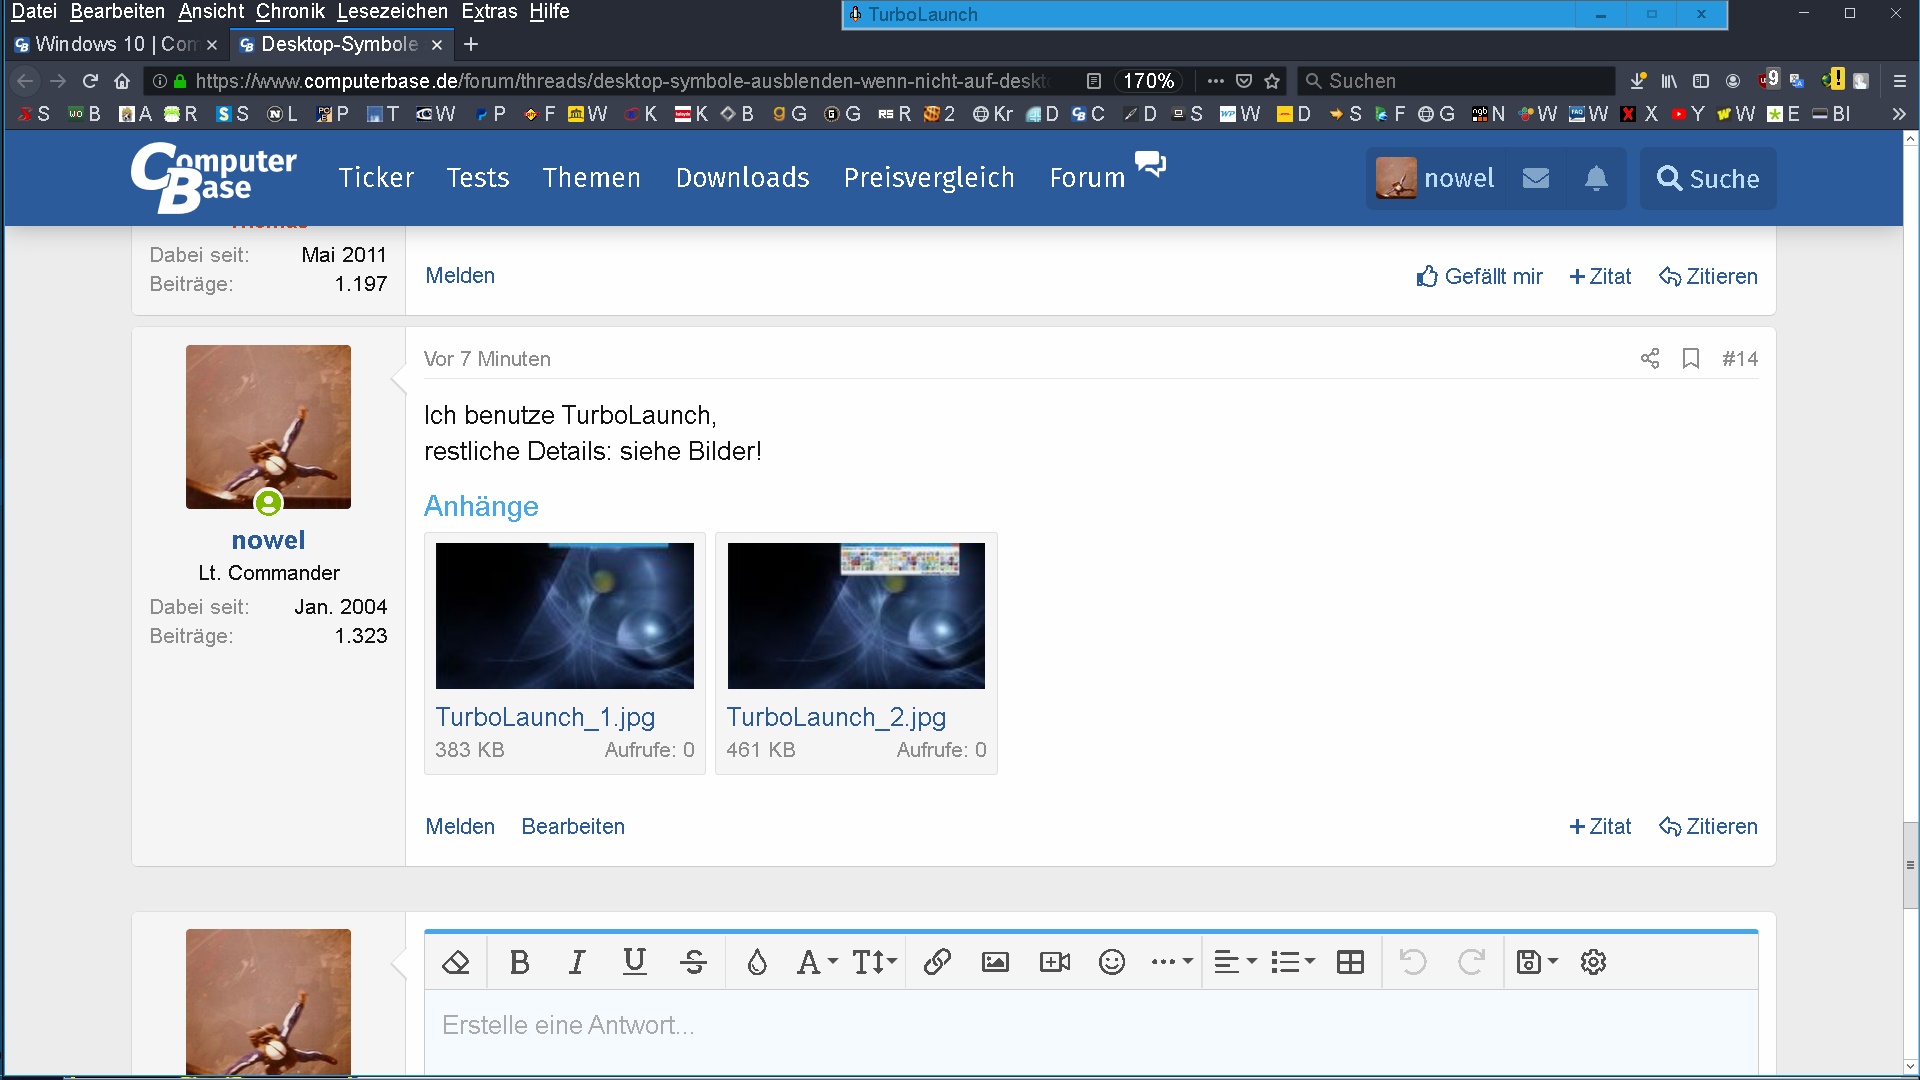Viewport: 1920px width, 1080px height.
Task: Click the Suchen browser search box
Action: tap(1456, 81)
